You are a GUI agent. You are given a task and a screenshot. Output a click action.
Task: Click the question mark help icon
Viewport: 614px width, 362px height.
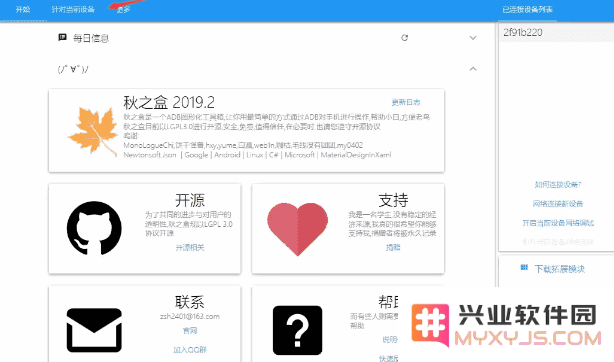(x=298, y=330)
